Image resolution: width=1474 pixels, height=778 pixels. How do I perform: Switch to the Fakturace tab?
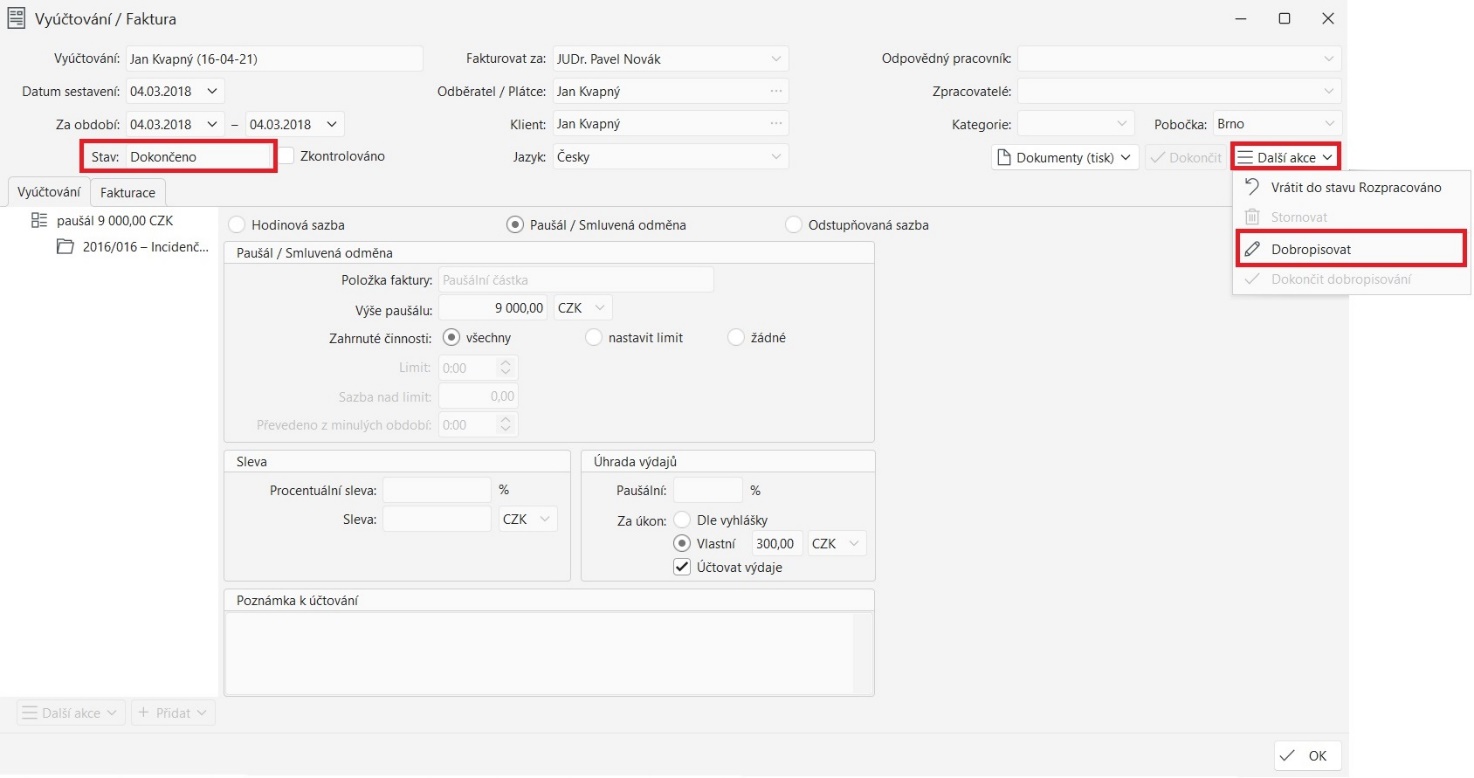(x=128, y=192)
